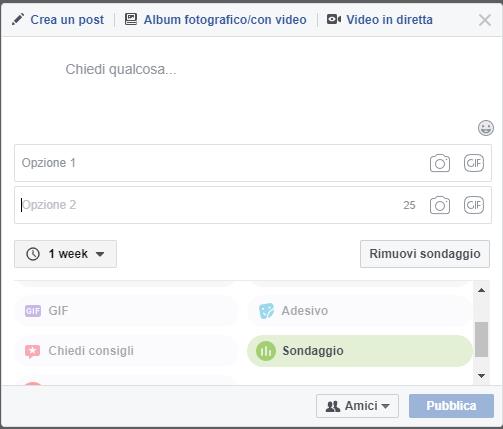Add GIF to Opzione 2
This screenshot has width=503, height=429.
474,205
